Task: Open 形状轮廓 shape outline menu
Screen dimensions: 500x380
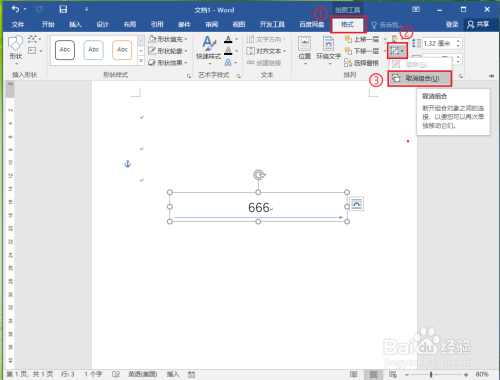Action: pyautogui.click(x=168, y=51)
